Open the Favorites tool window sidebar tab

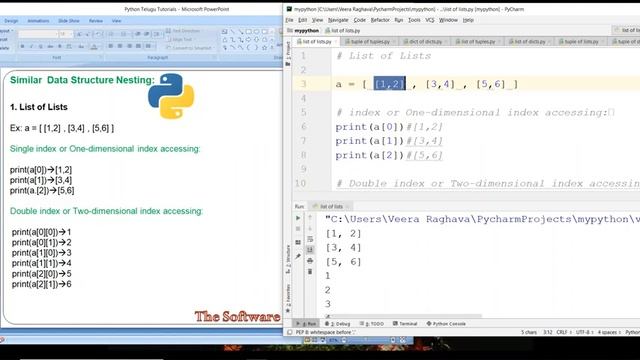(288, 298)
